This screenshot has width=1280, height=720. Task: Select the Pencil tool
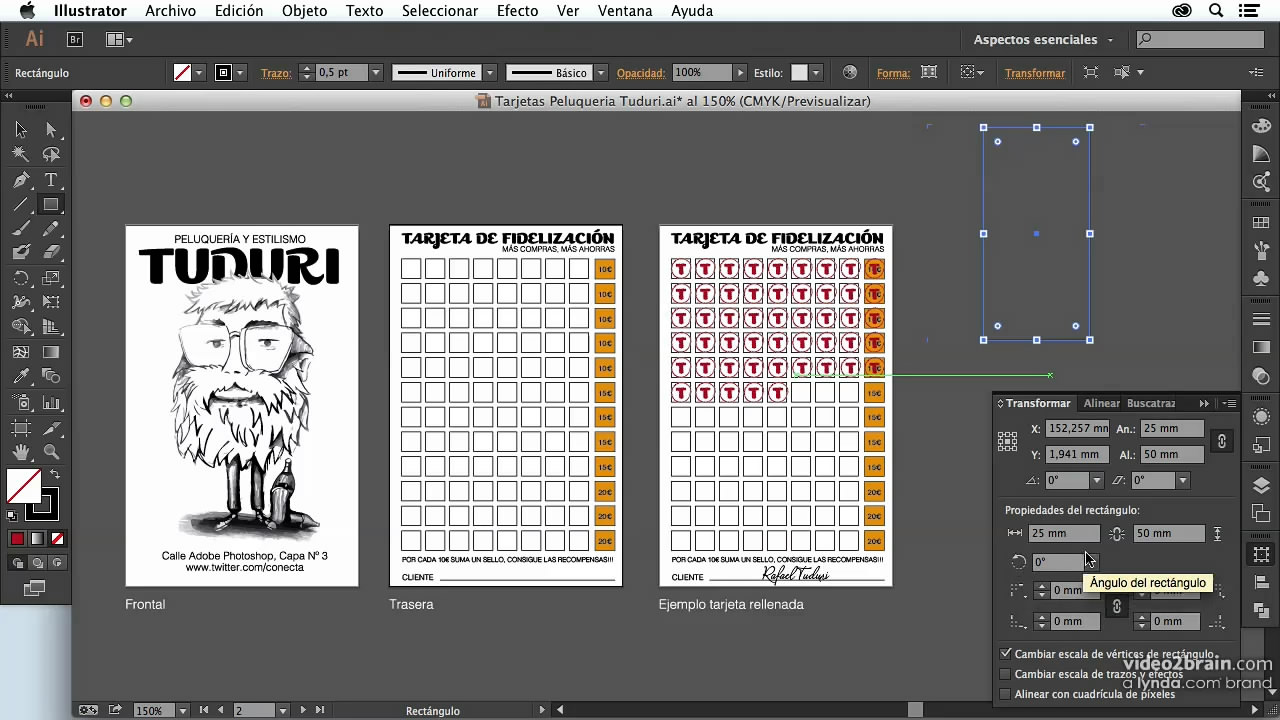coord(51,229)
